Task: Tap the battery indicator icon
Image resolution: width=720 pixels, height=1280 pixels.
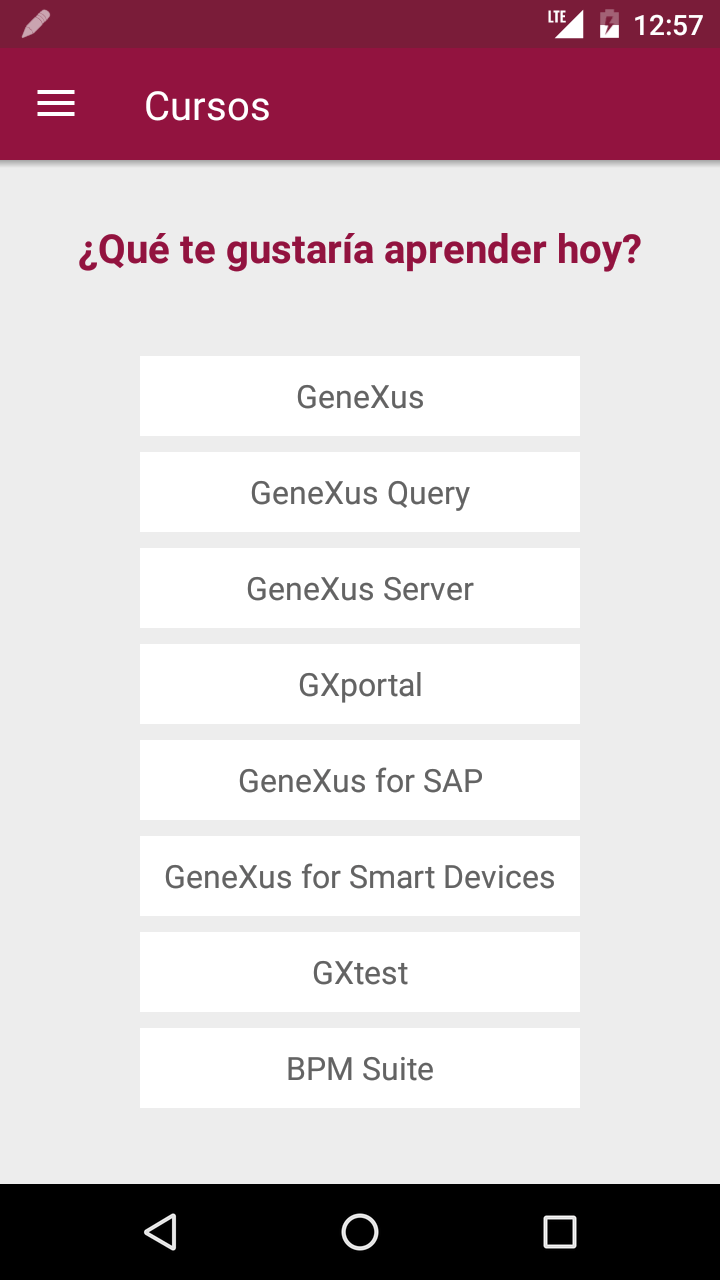Action: click(x=610, y=22)
